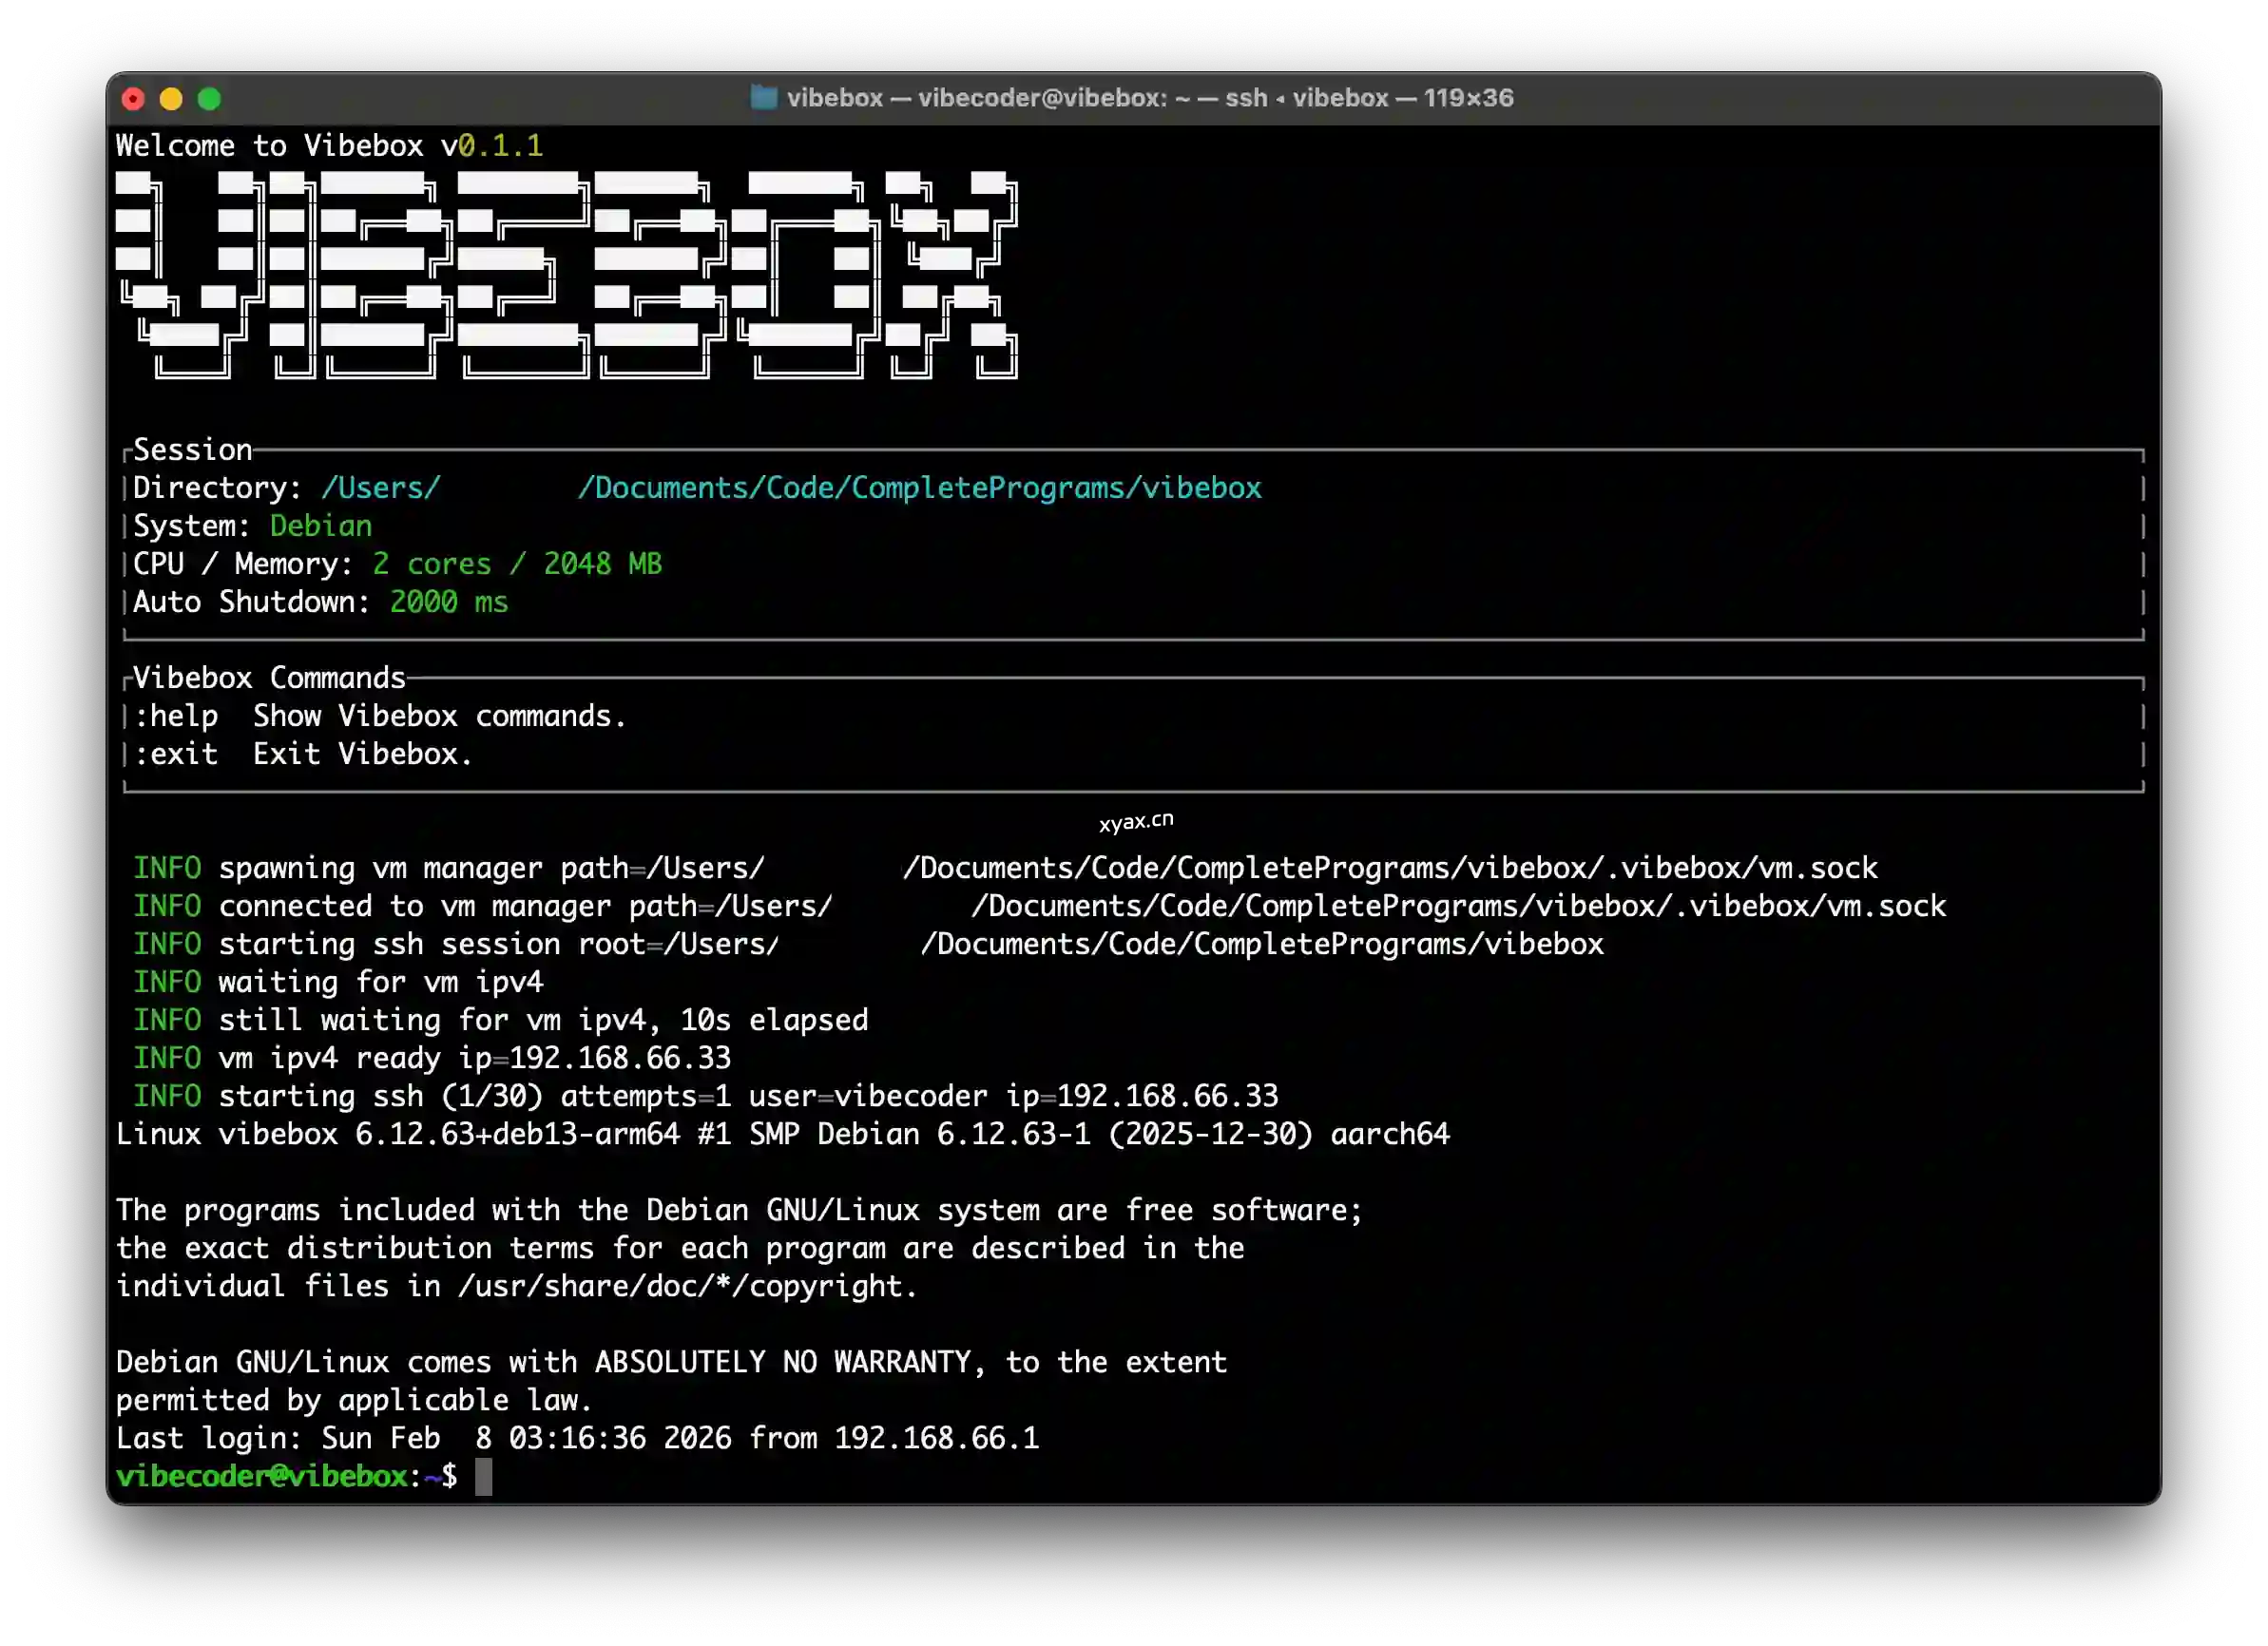This screenshot has width=2268, height=1646.
Task: Click the terminal cursor block at prompt
Action: (x=483, y=1476)
